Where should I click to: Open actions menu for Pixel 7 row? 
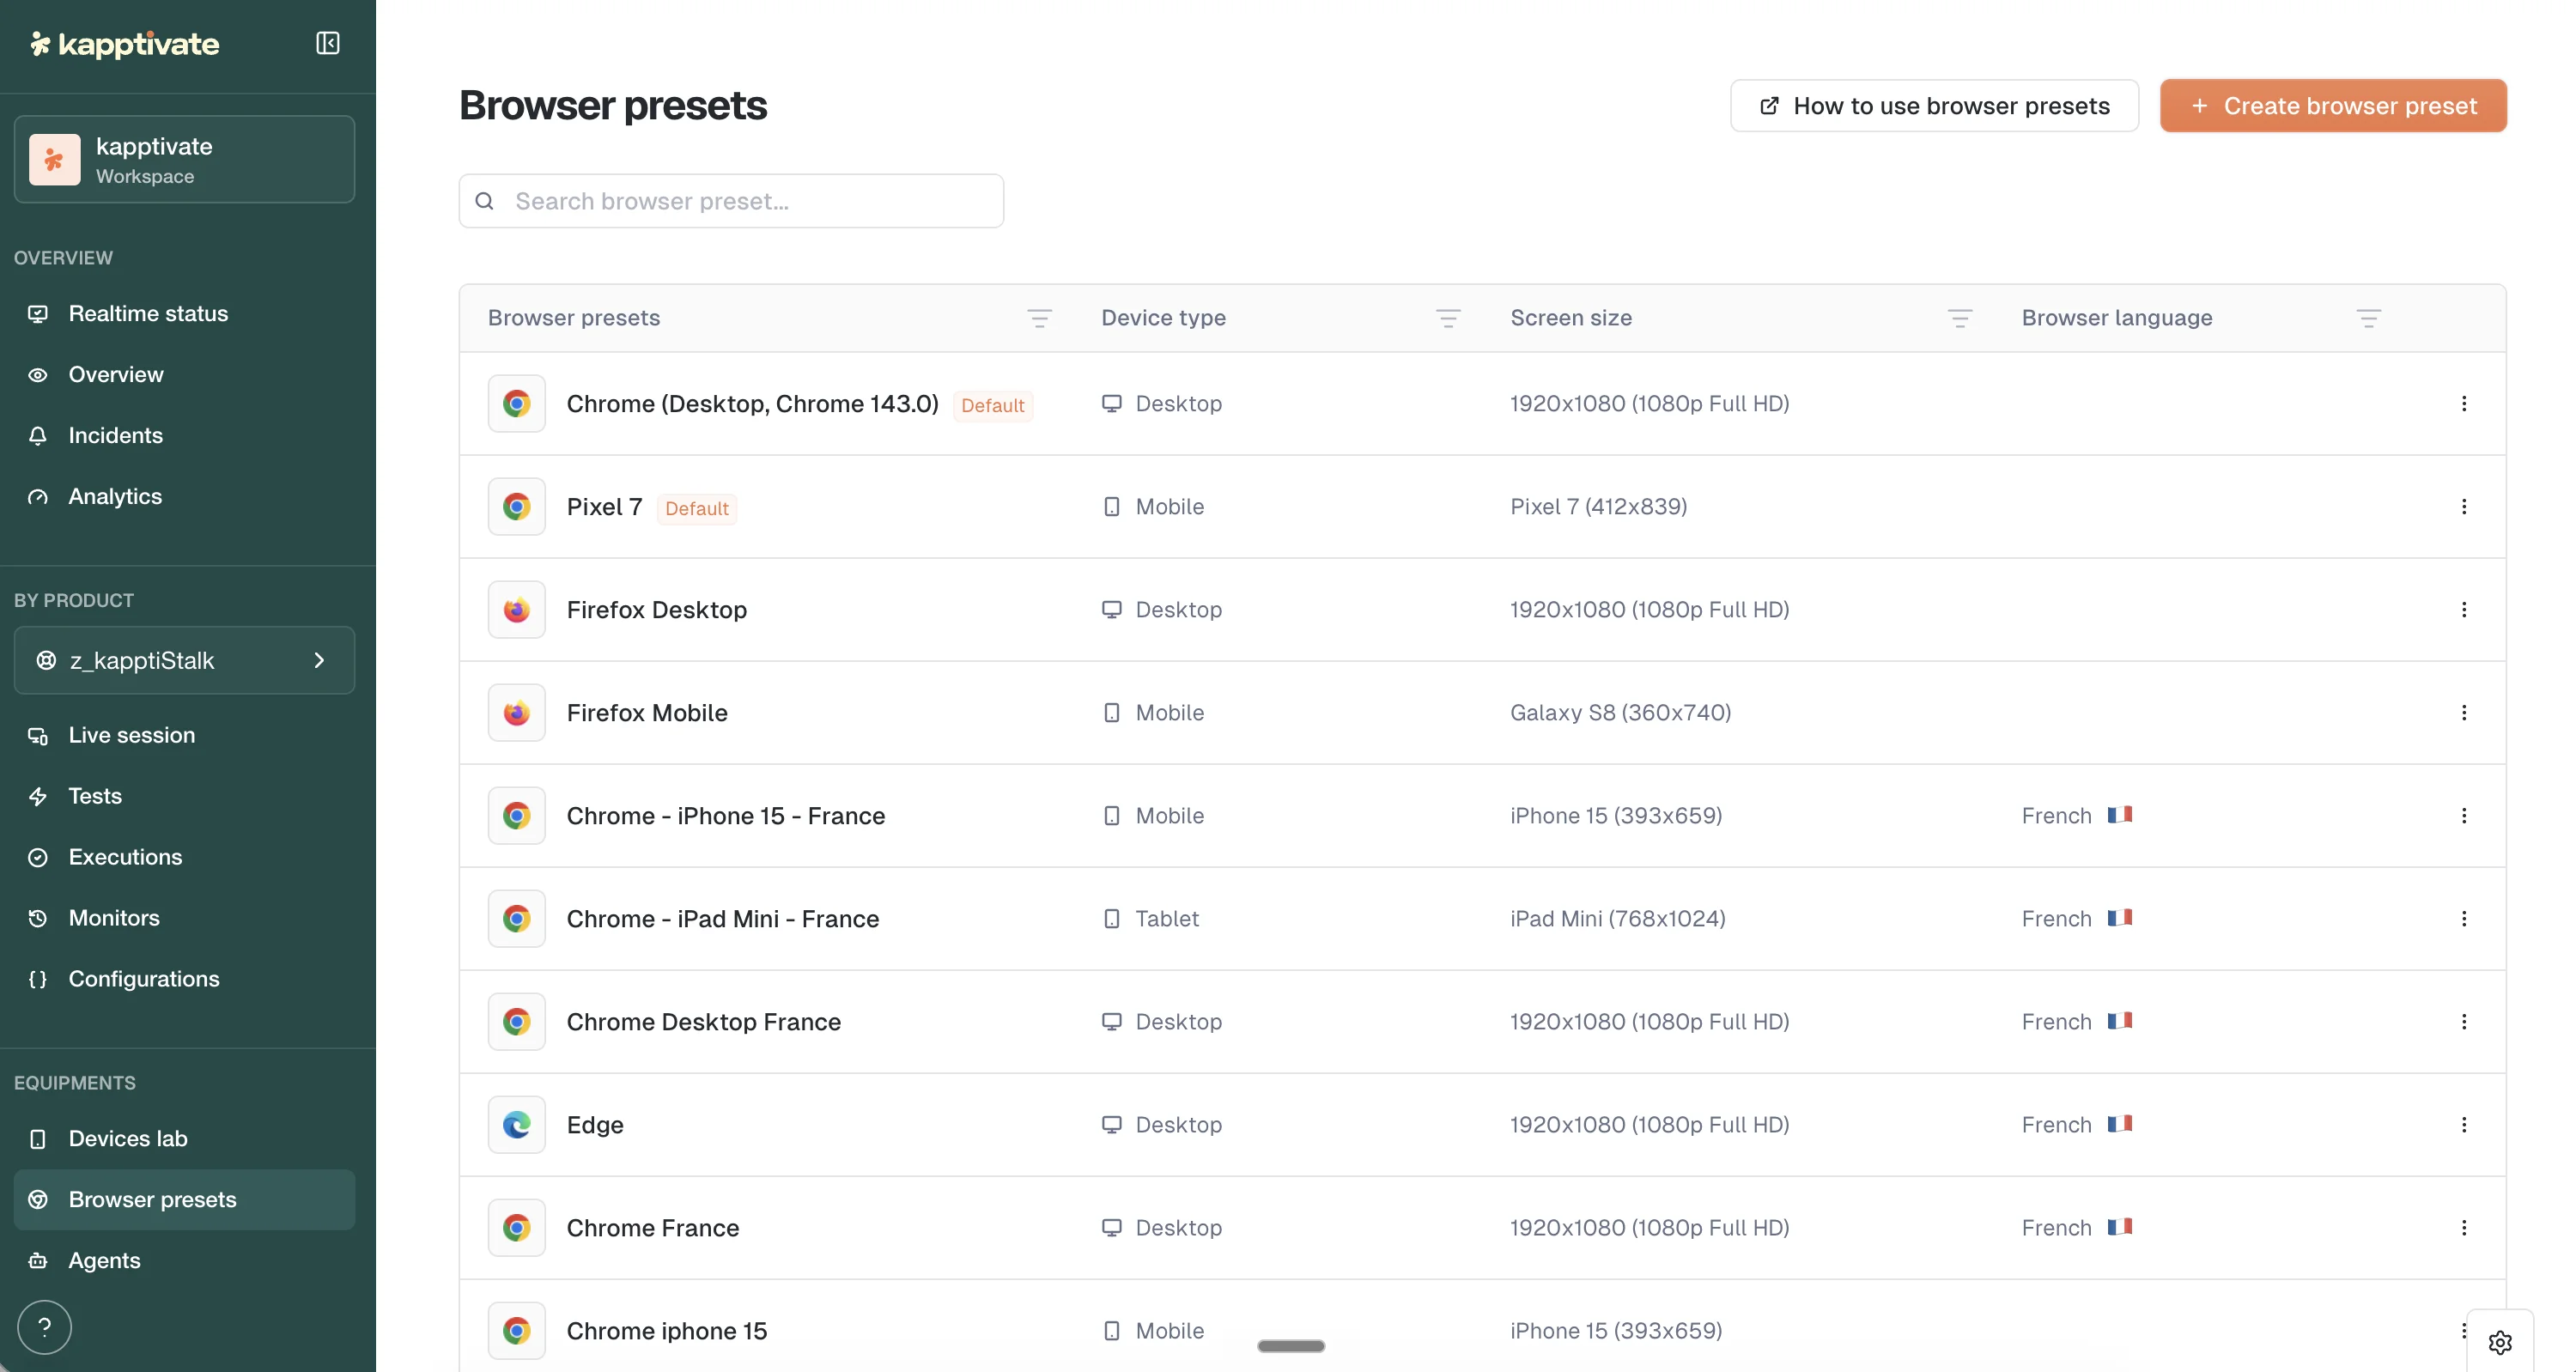2463,507
